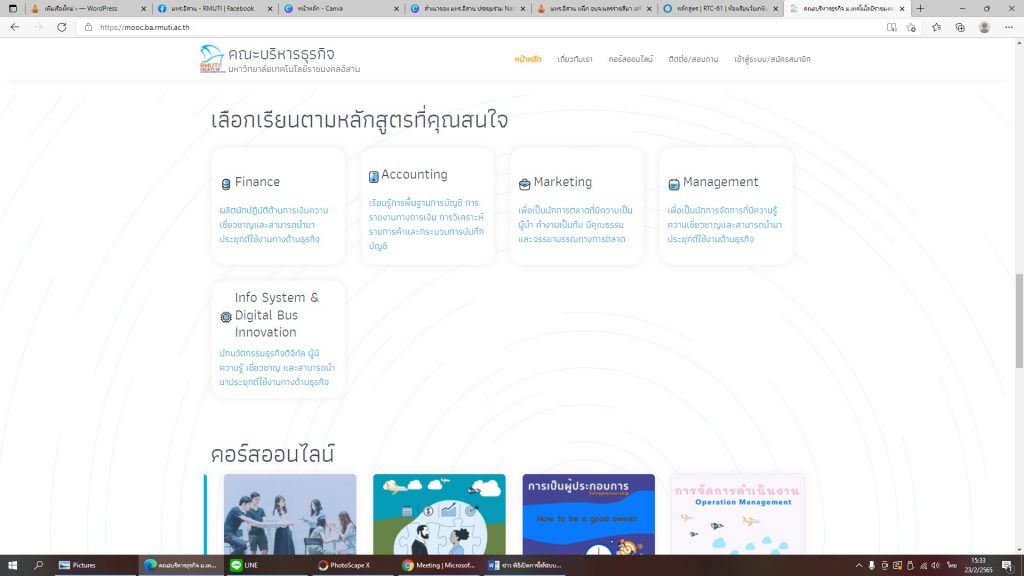1024x576 pixels.
Task: Click the browser profile avatar
Action: click(984, 27)
